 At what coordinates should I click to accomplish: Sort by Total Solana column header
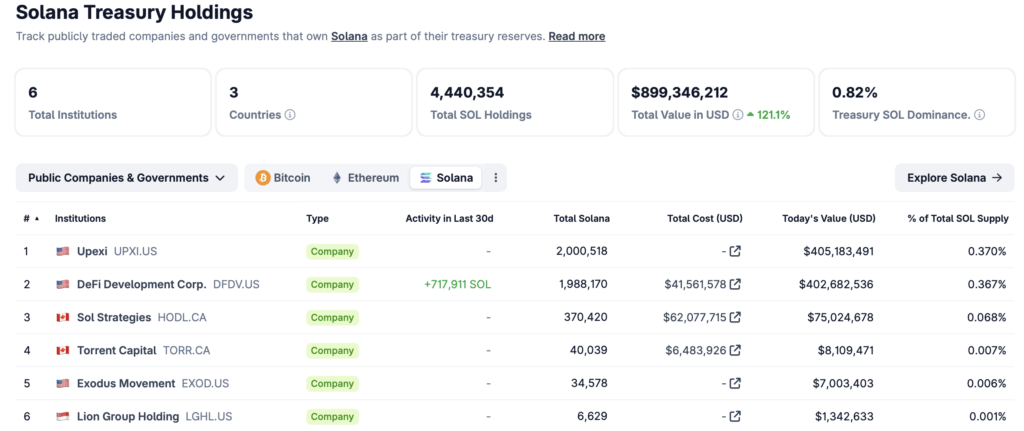(x=581, y=219)
